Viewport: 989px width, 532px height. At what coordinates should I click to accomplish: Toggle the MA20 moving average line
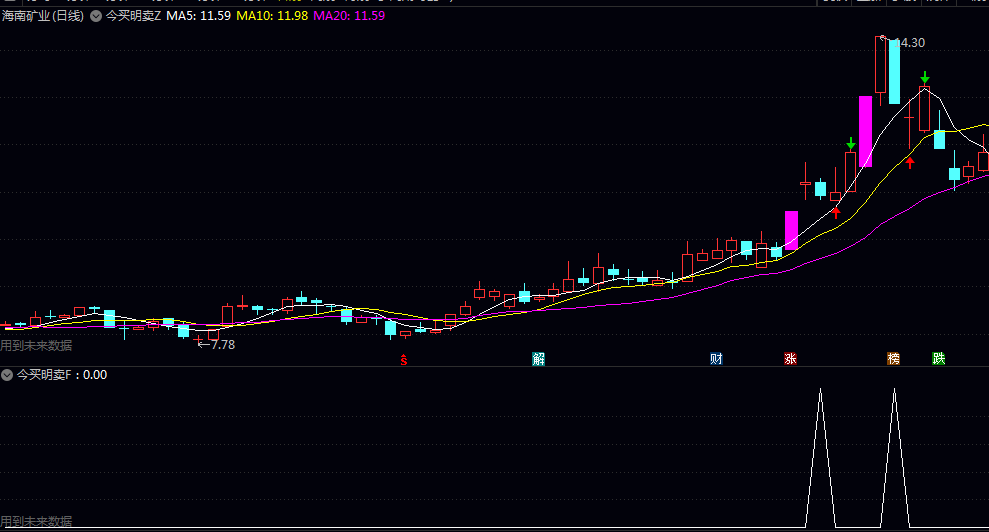pos(349,16)
